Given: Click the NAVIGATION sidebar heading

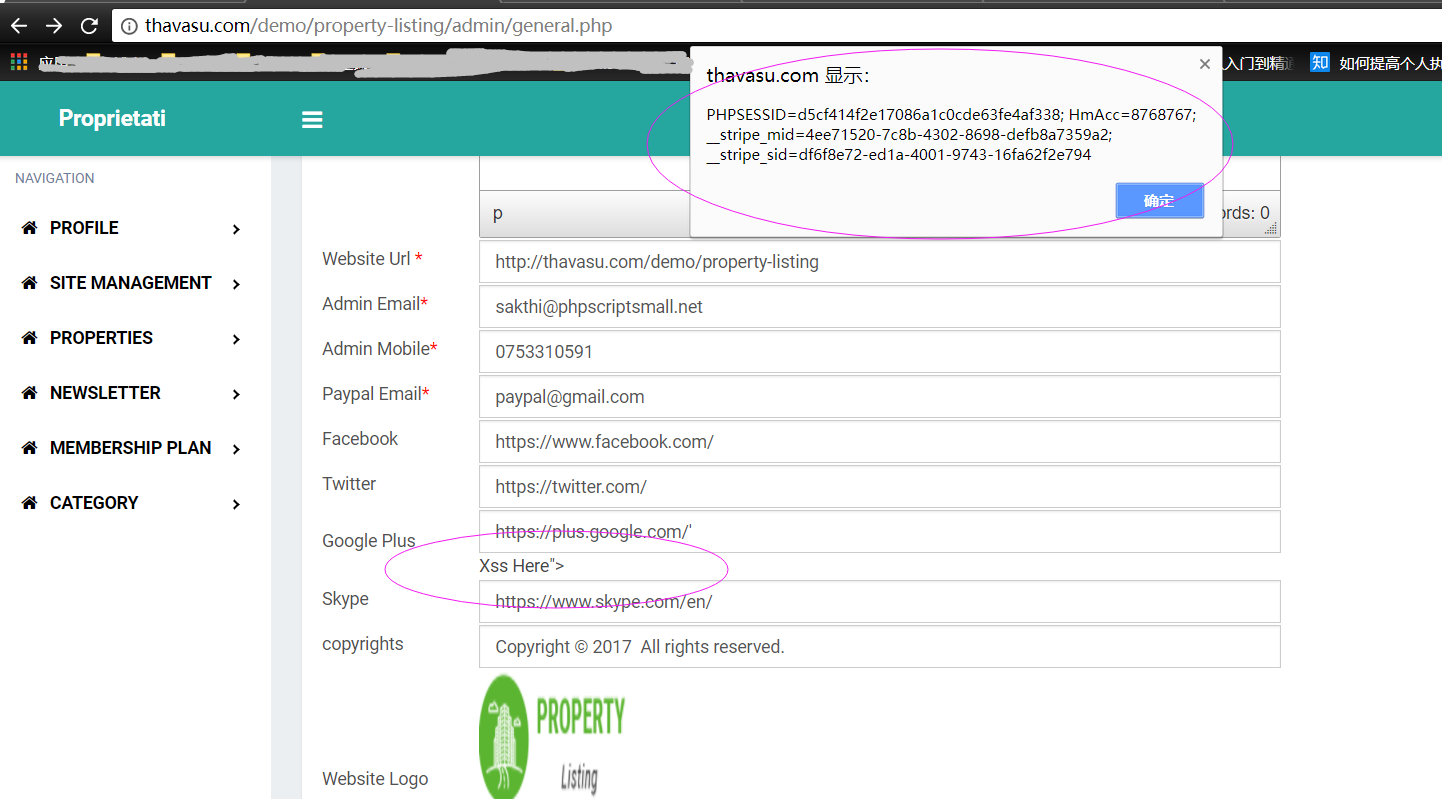Looking at the screenshot, I should (55, 178).
